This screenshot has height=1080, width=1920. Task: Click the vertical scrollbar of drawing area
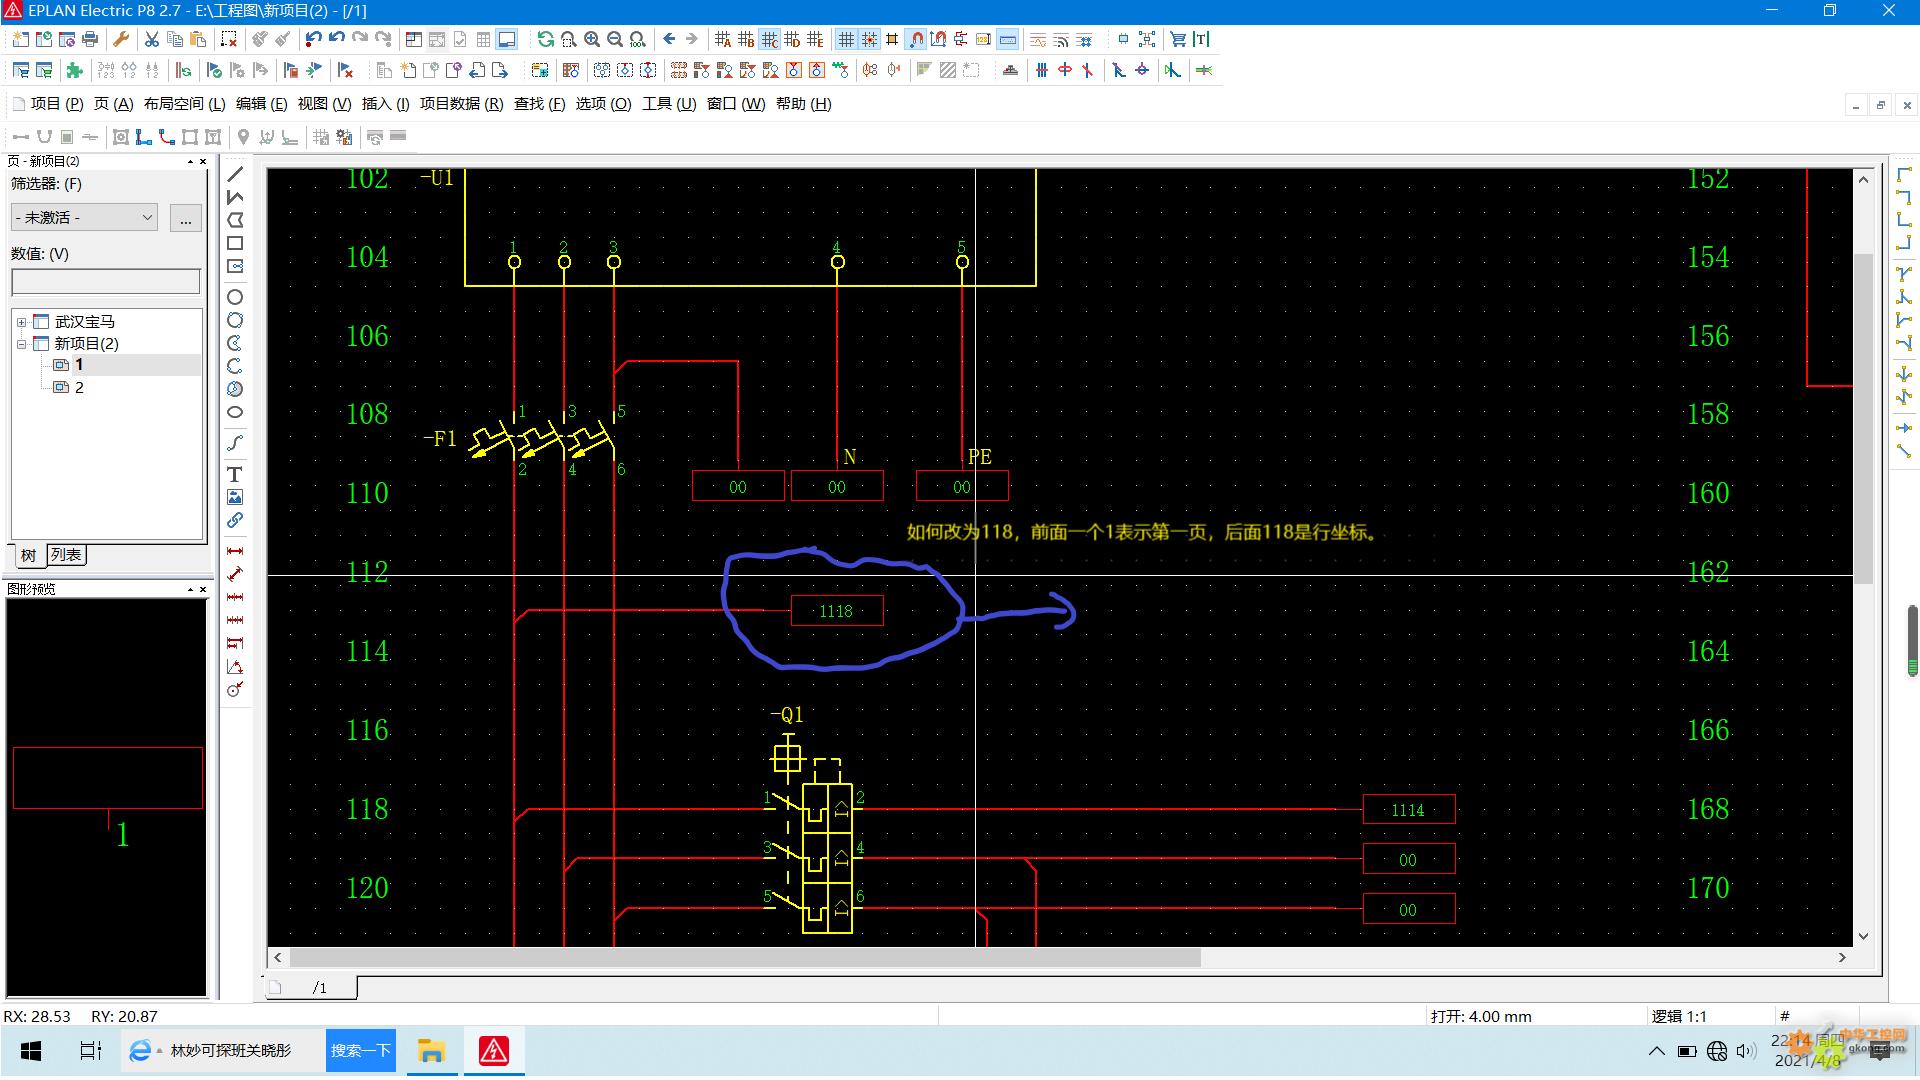coord(1864,418)
